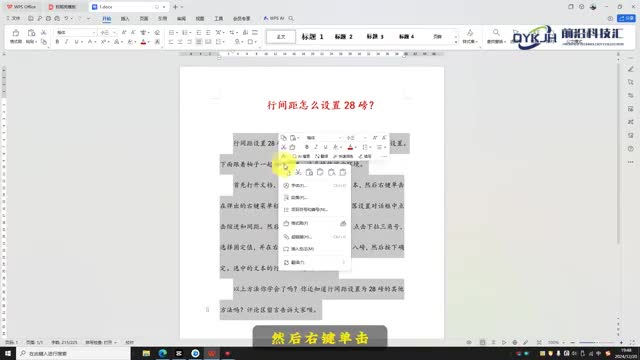Click the left alignment icon in ribbon
The image size is (640, 360).
tap(171, 42)
